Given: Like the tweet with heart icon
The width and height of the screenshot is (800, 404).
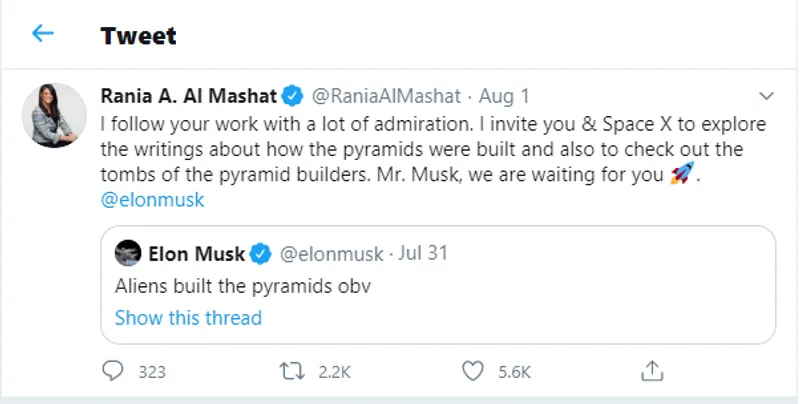Looking at the screenshot, I should (x=473, y=371).
